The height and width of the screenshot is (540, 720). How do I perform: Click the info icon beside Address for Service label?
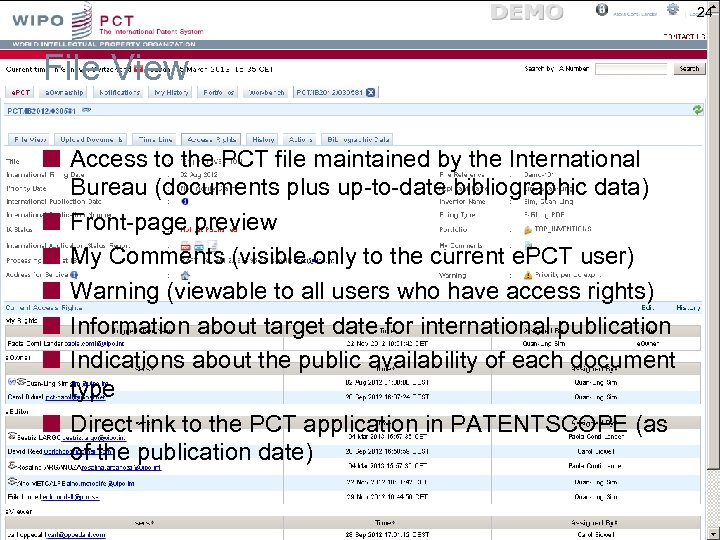click(x=74, y=275)
